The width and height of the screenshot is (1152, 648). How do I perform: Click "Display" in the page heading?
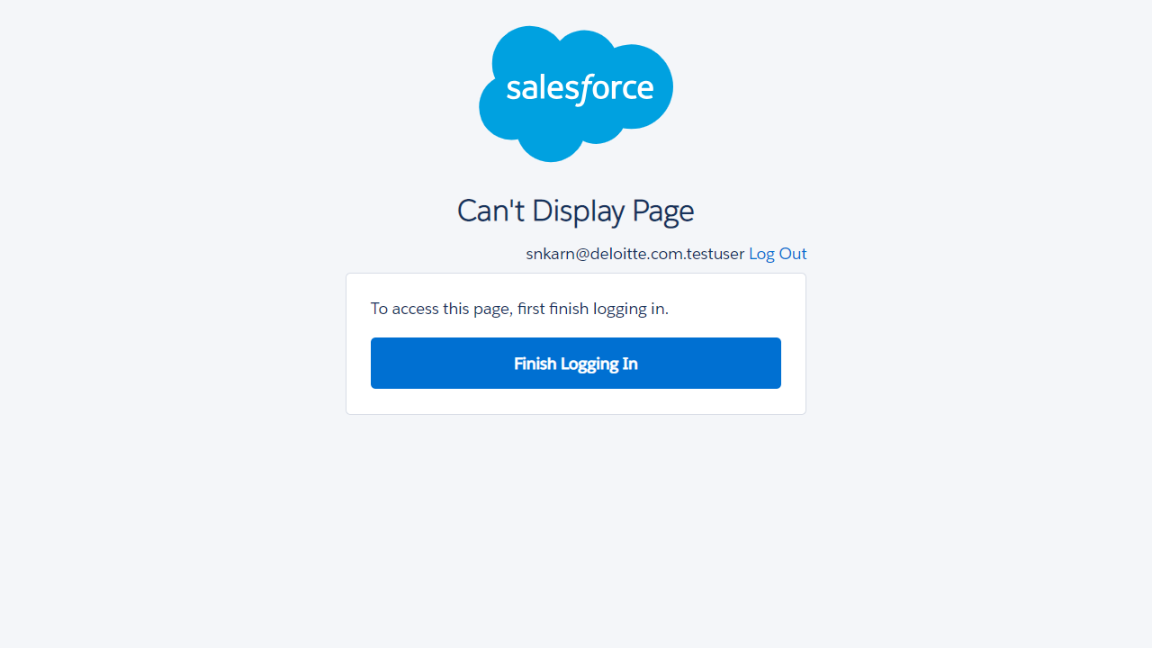578,211
